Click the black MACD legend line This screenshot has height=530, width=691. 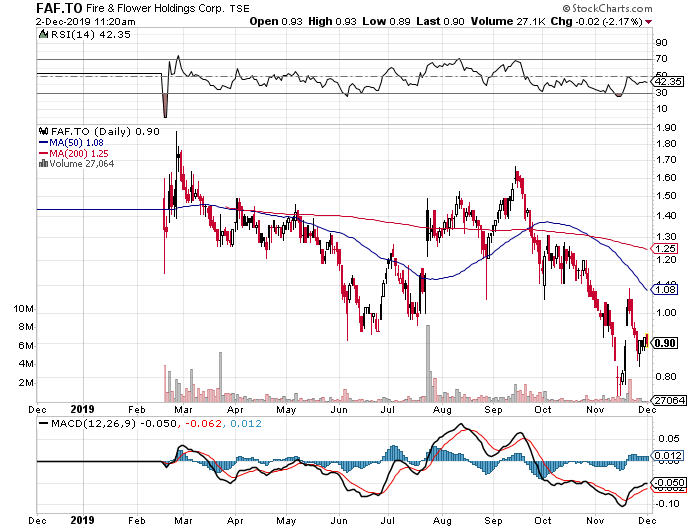(43, 424)
